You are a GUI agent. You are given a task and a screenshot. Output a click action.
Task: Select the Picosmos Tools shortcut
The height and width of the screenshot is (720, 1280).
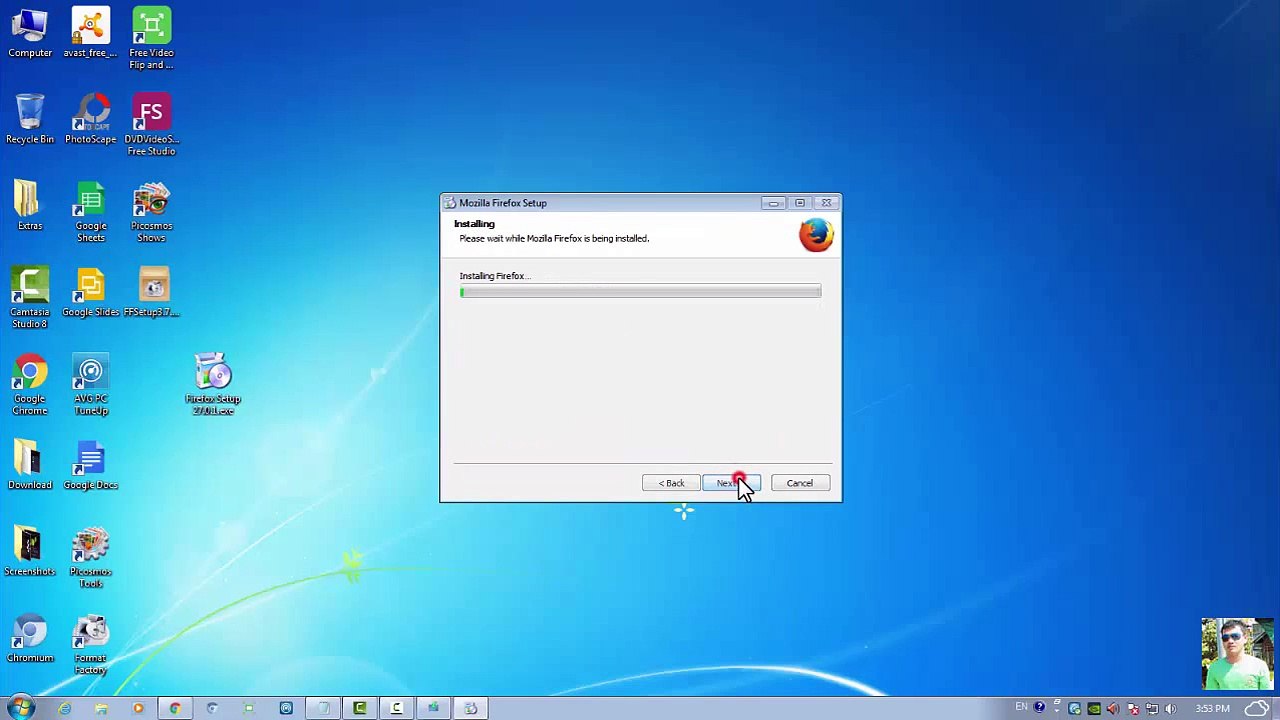coord(90,558)
